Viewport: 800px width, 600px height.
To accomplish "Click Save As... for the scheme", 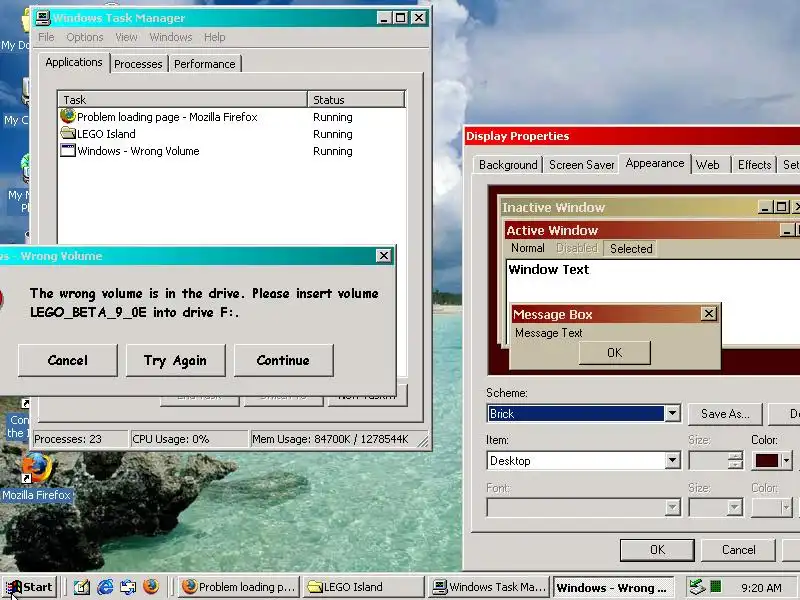I will click(725, 414).
